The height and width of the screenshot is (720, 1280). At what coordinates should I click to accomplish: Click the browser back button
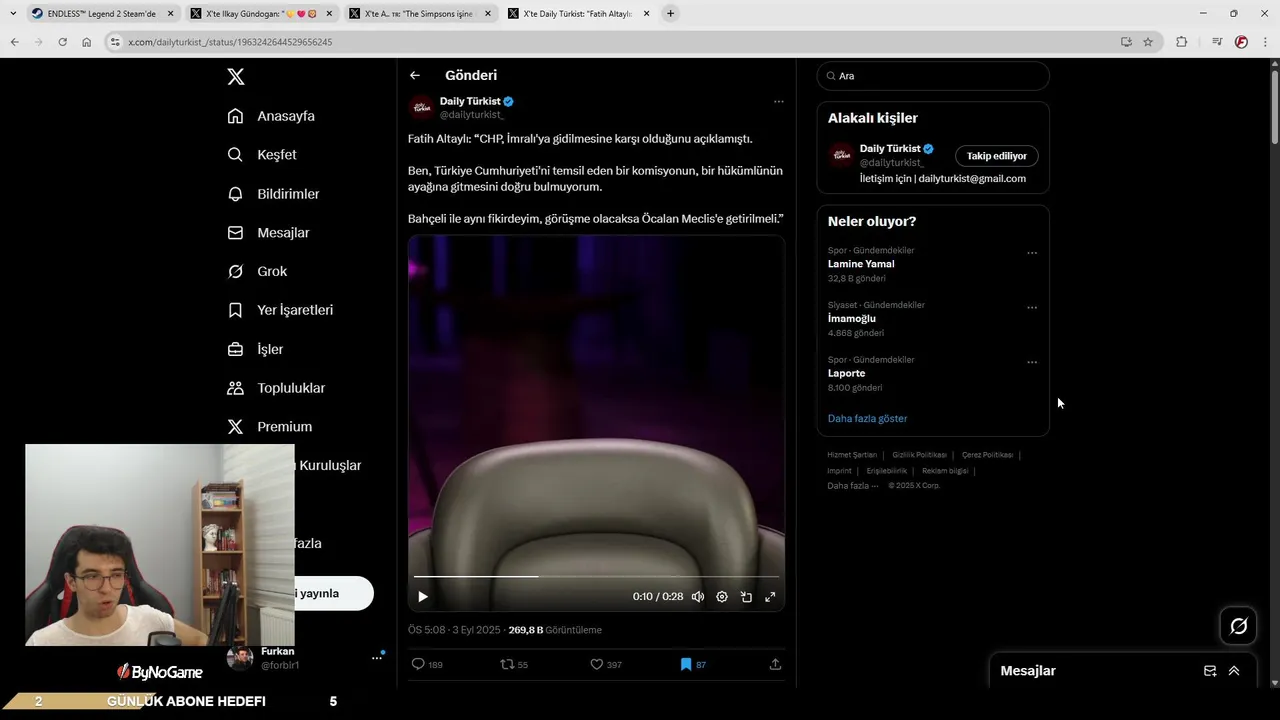(x=14, y=42)
